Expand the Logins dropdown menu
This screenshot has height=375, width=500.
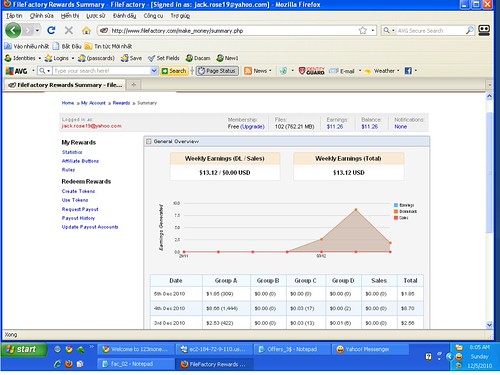pyautogui.click(x=73, y=58)
